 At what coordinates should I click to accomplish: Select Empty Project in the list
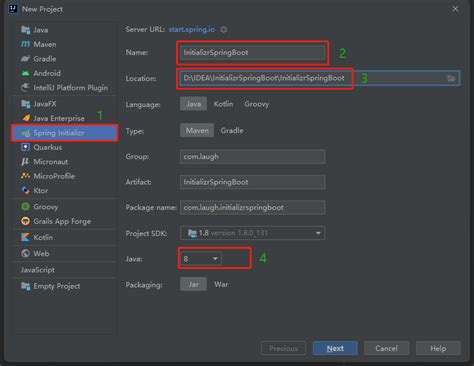[64, 286]
